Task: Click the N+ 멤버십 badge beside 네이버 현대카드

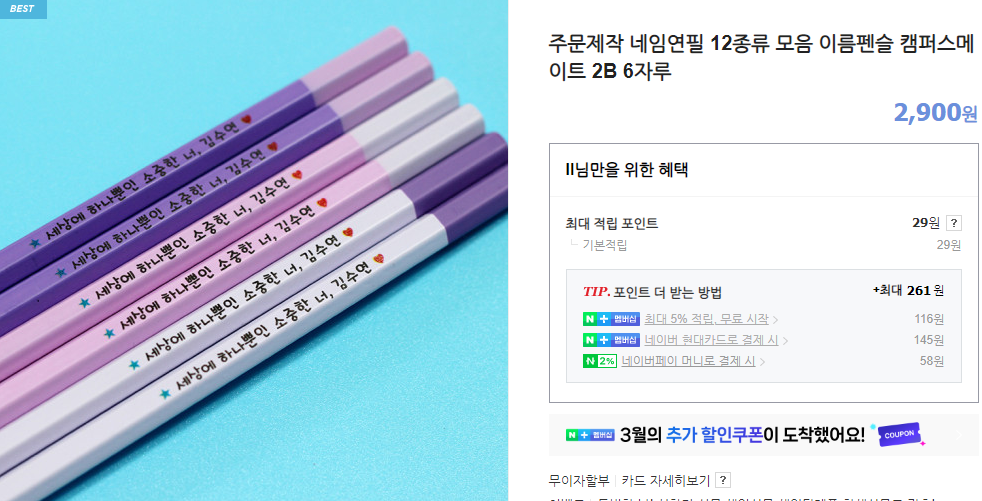Action: [611, 340]
